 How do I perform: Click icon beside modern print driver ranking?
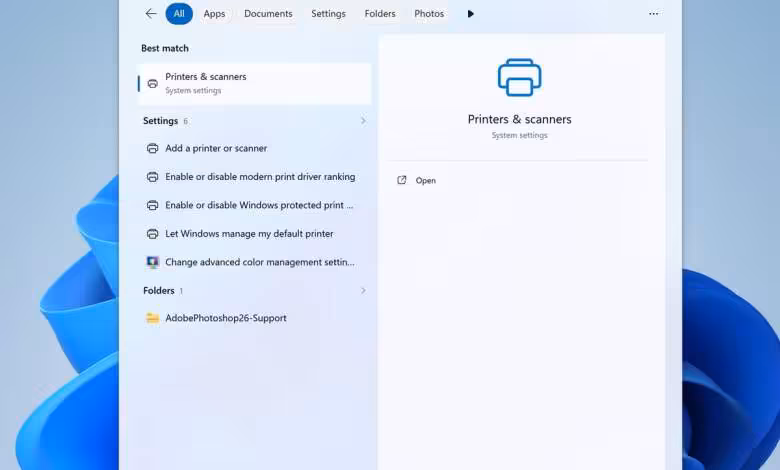pos(153,177)
